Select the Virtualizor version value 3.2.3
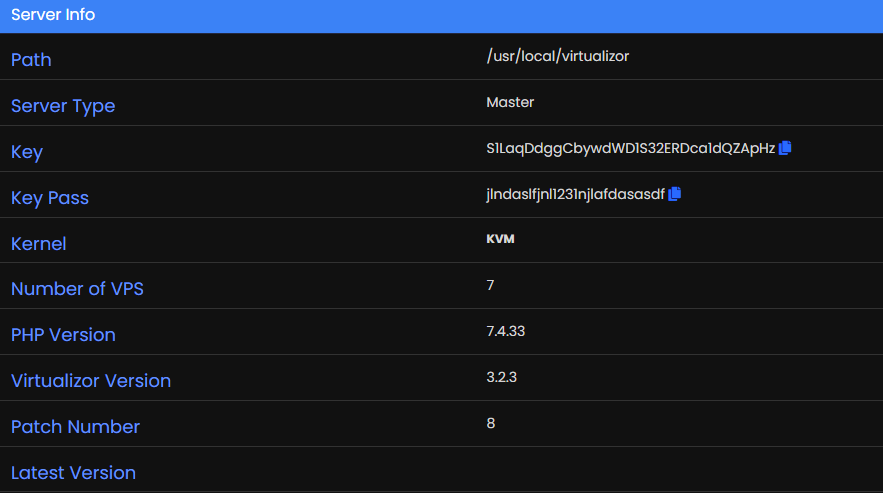Image resolution: width=883 pixels, height=493 pixels. 501,377
